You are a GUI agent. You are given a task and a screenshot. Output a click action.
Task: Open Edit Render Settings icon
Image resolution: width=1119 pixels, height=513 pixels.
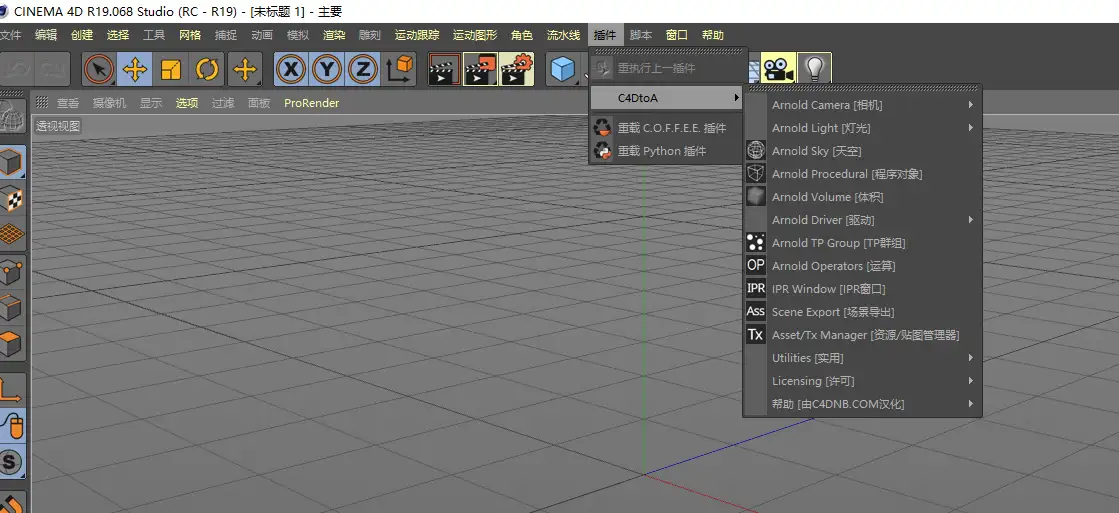[517, 69]
